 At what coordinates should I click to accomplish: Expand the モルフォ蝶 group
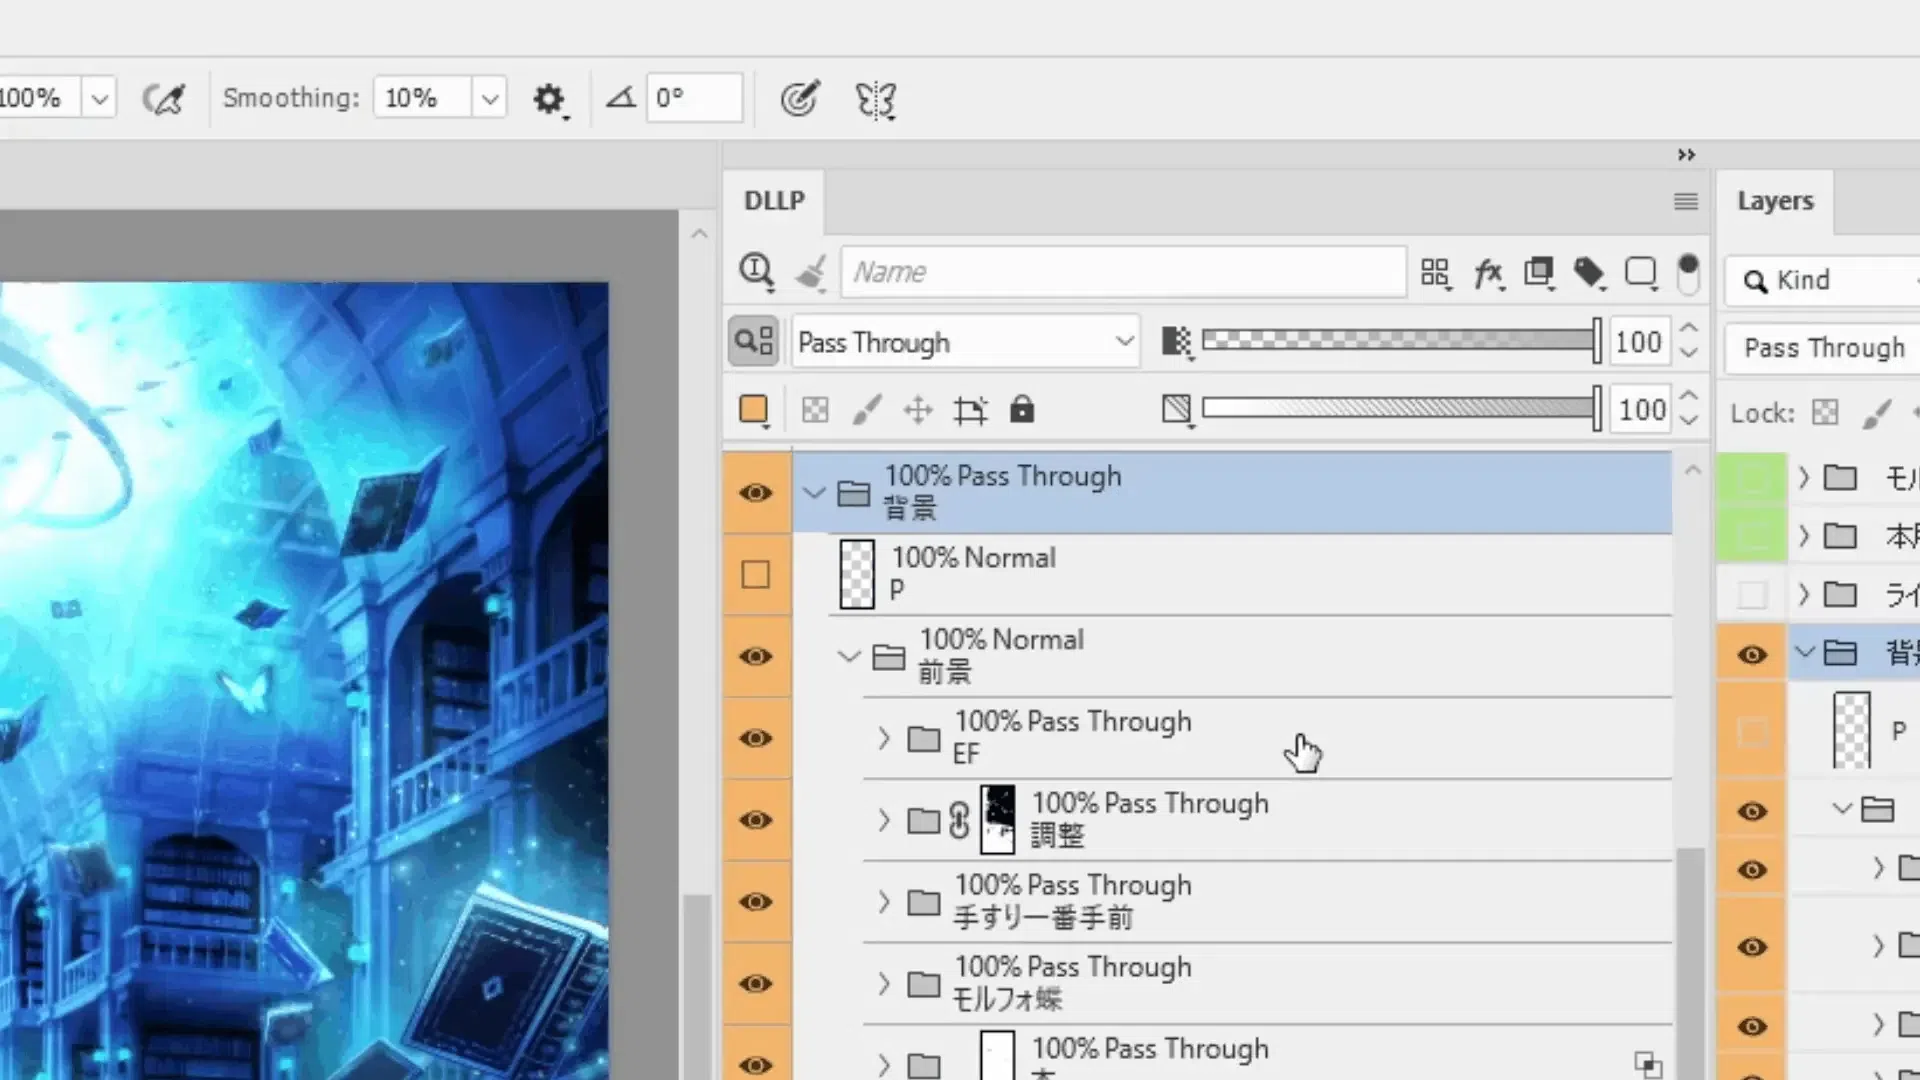tap(884, 984)
